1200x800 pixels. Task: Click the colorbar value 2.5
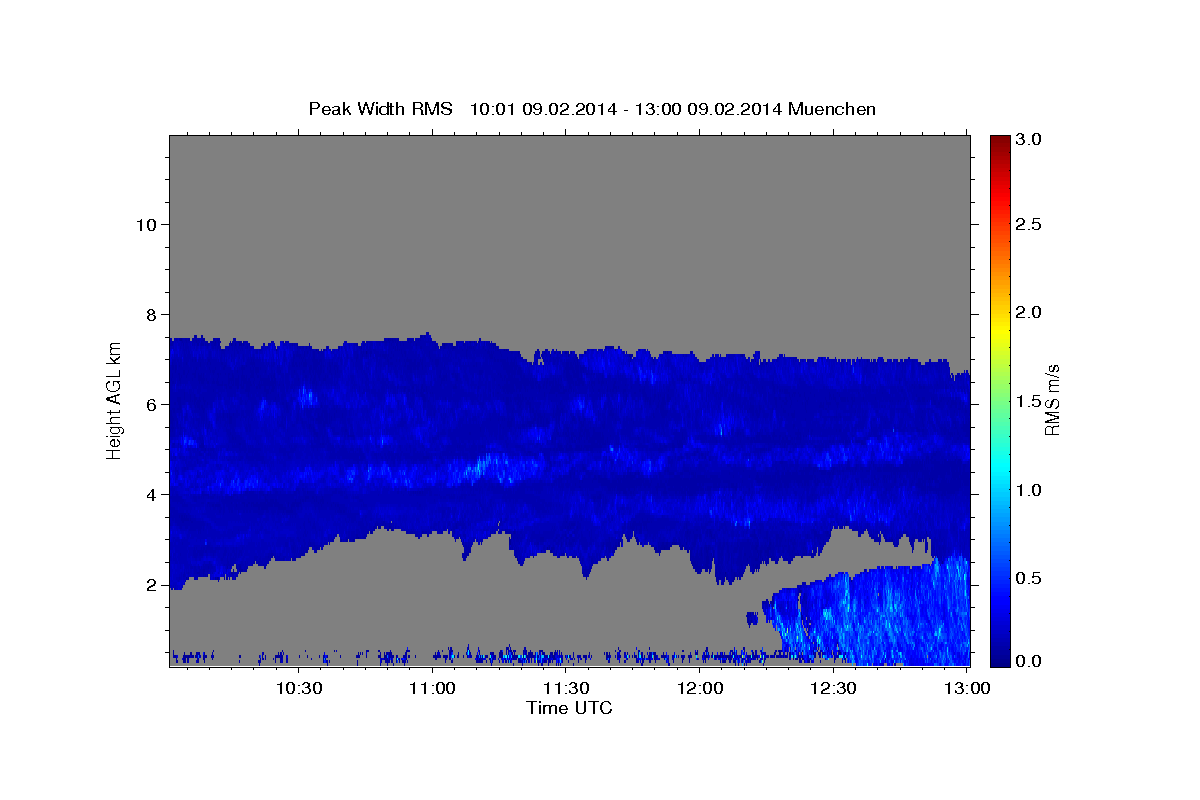[1031, 224]
